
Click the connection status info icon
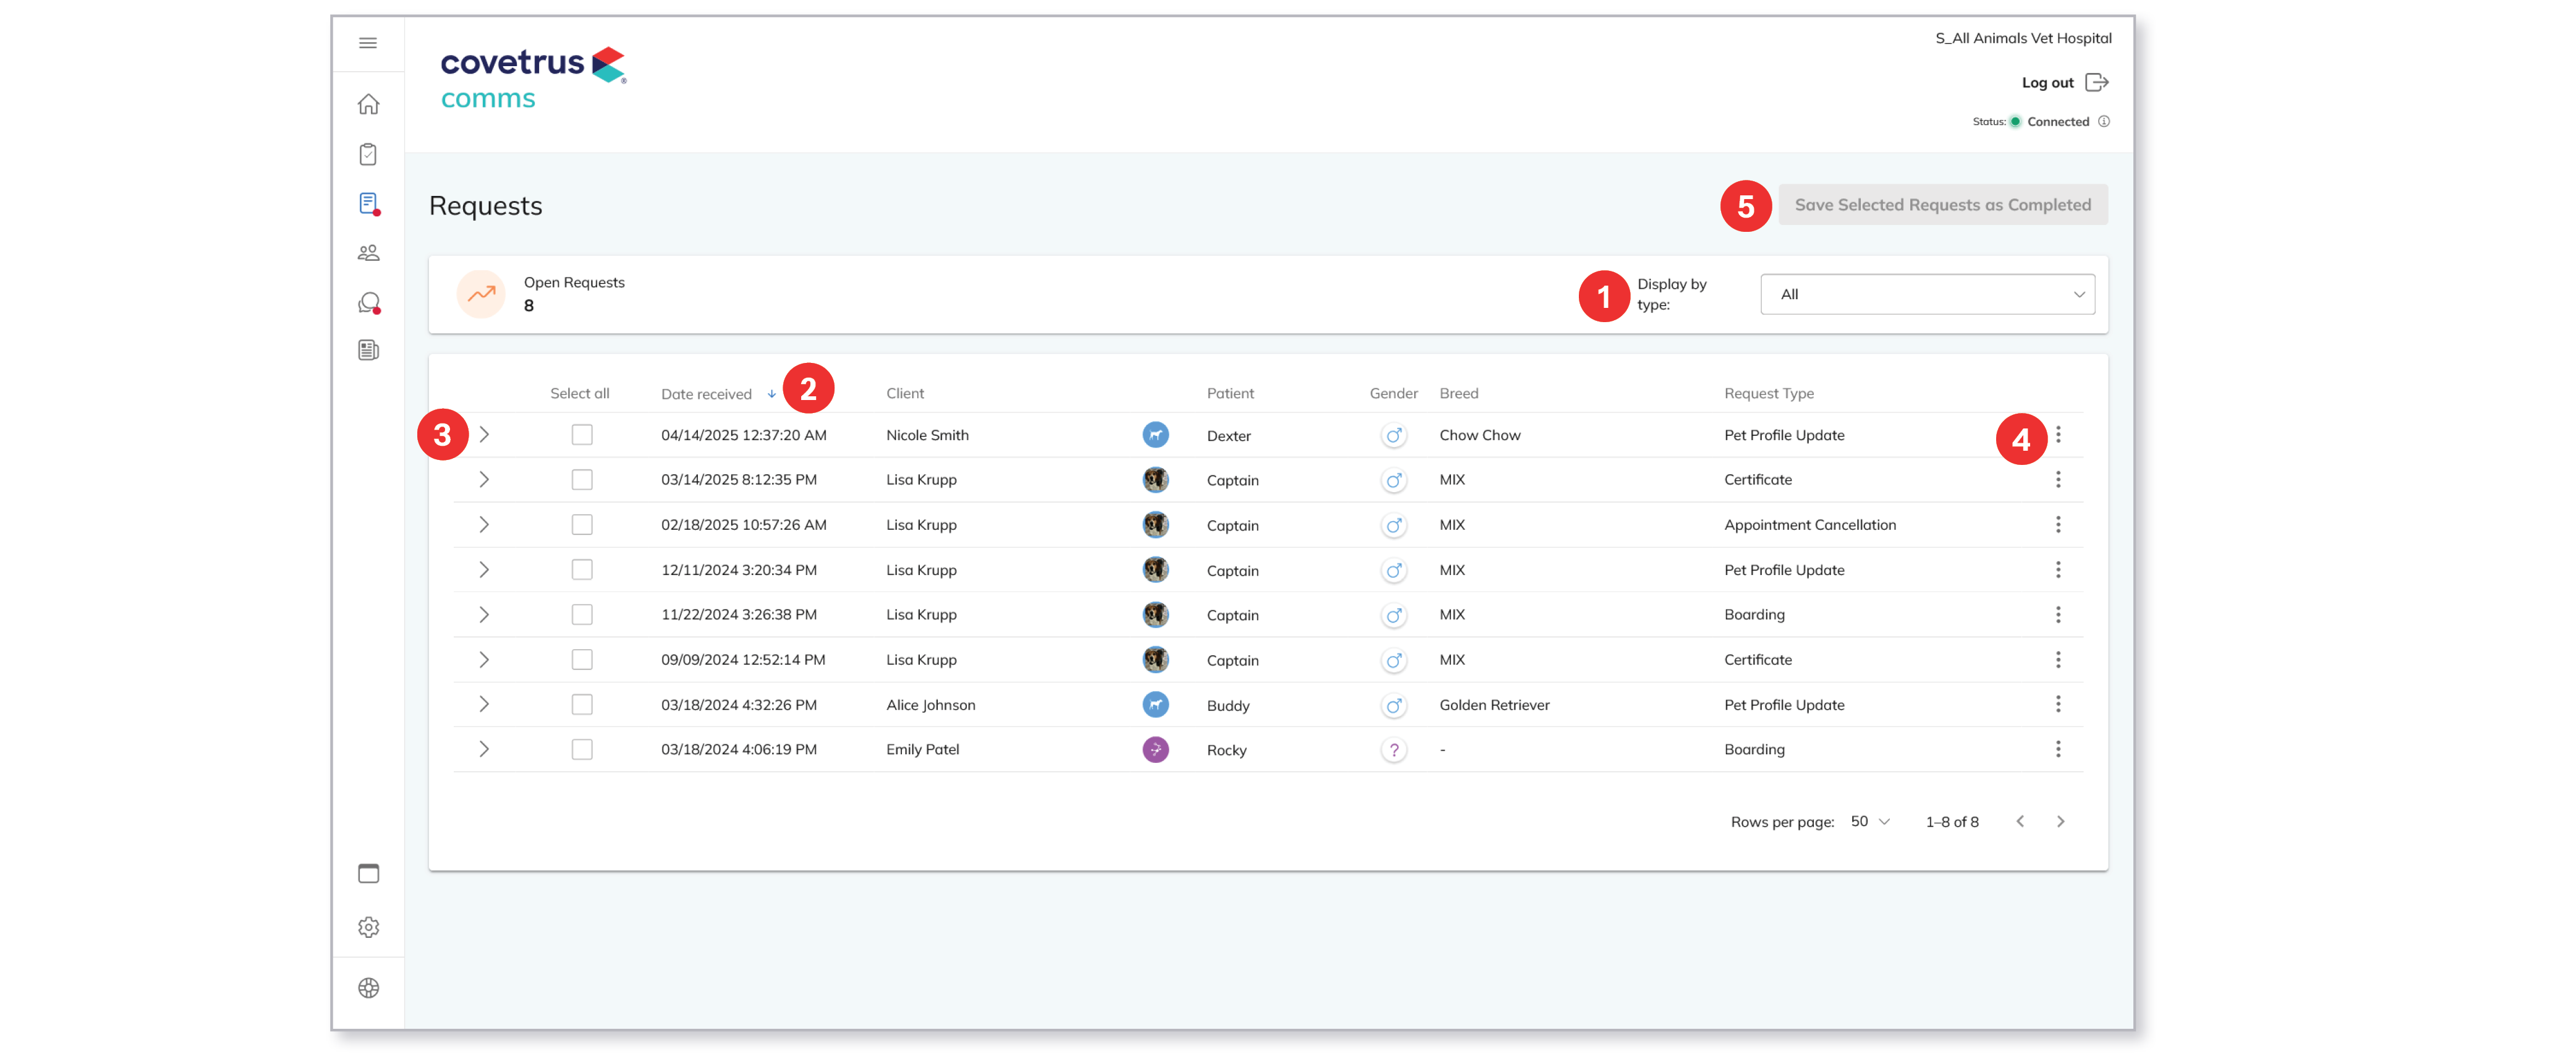coord(2104,122)
